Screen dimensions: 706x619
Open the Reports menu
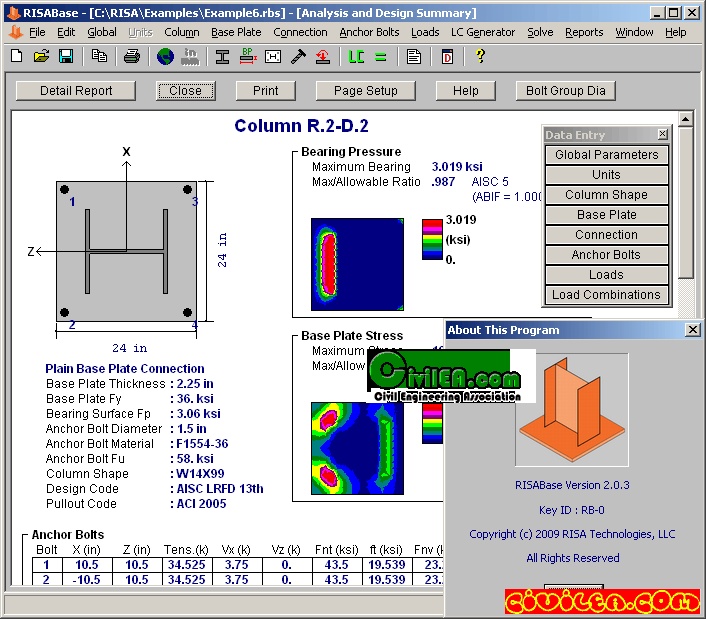point(584,32)
